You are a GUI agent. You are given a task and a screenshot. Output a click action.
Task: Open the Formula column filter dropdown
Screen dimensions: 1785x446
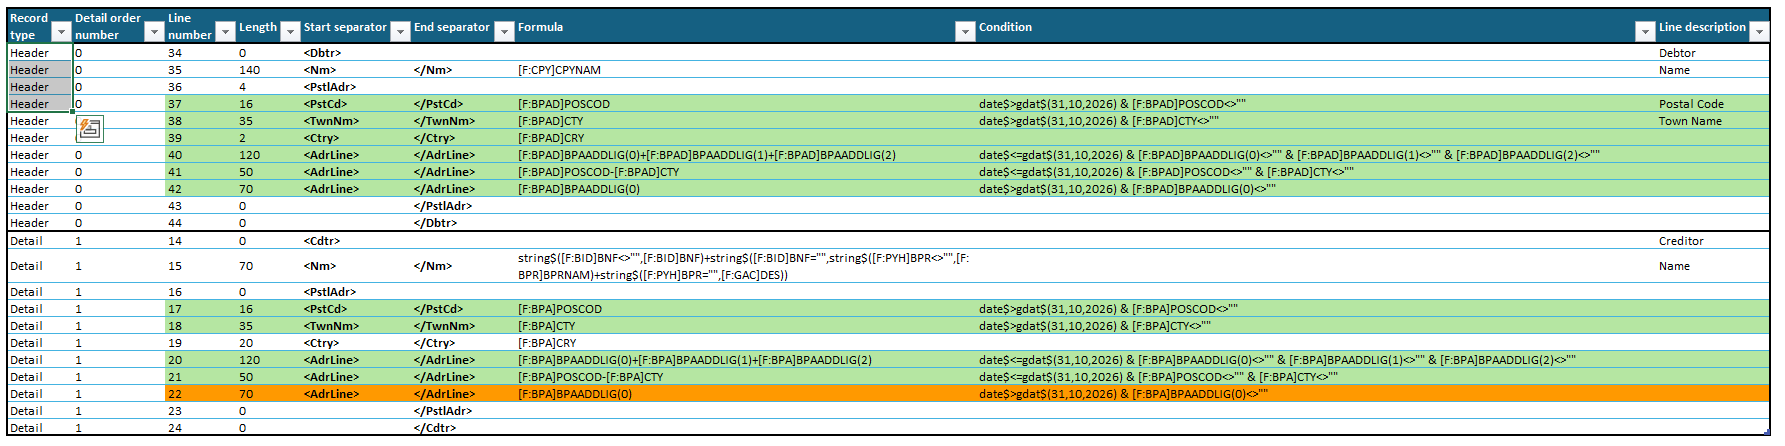(965, 32)
